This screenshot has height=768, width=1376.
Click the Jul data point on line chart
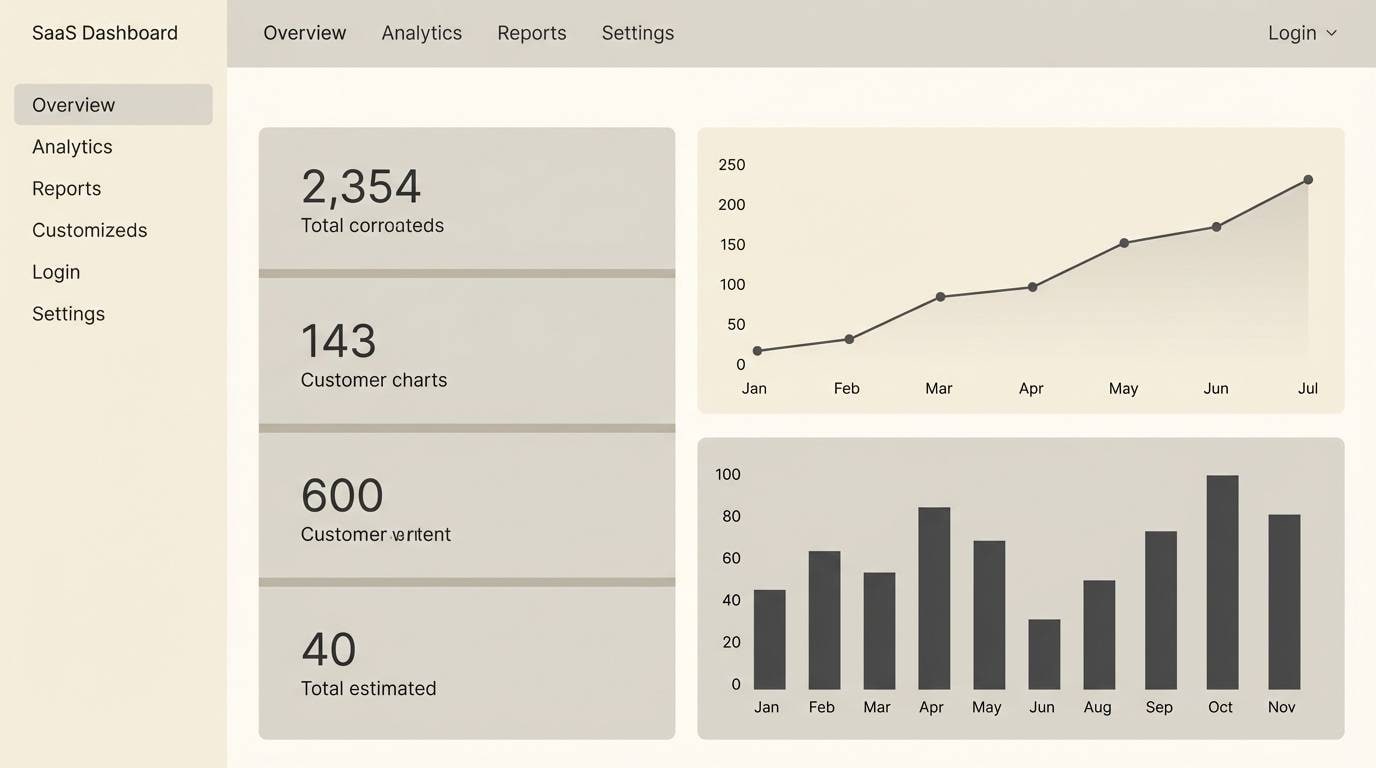point(1308,180)
